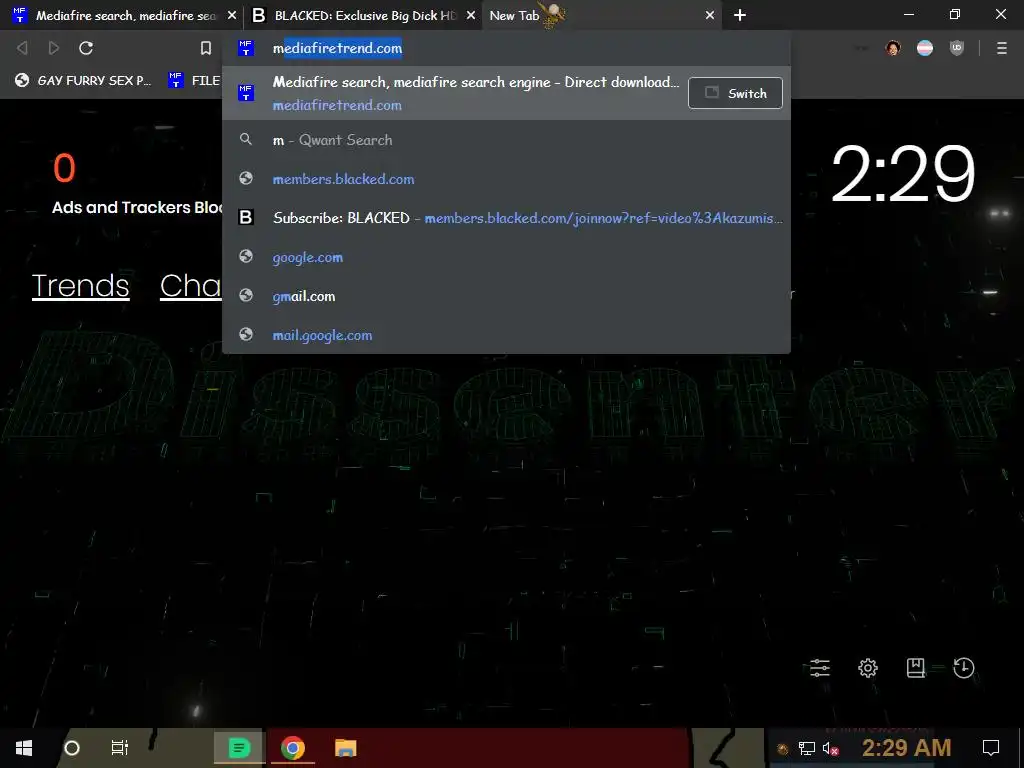Click Switch to existing tab button
The width and height of the screenshot is (1024, 768).
[x=735, y=93]
